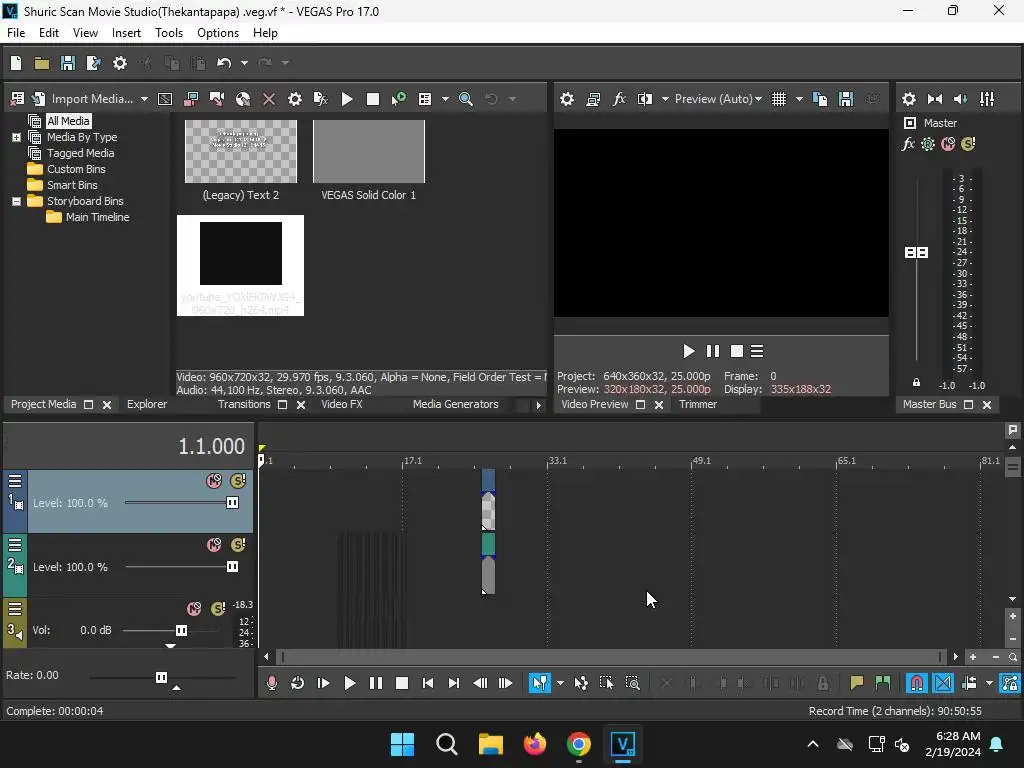Toggle Split Screen View in preview toolbar
This screenshot has height=768, width=1024.
[645, 99]
